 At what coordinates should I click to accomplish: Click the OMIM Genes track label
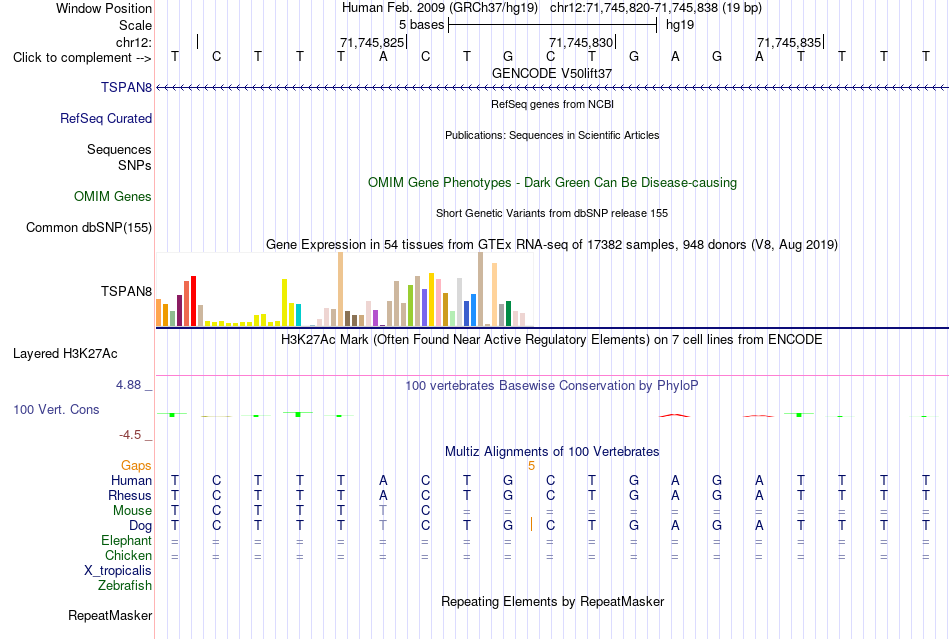112,196
